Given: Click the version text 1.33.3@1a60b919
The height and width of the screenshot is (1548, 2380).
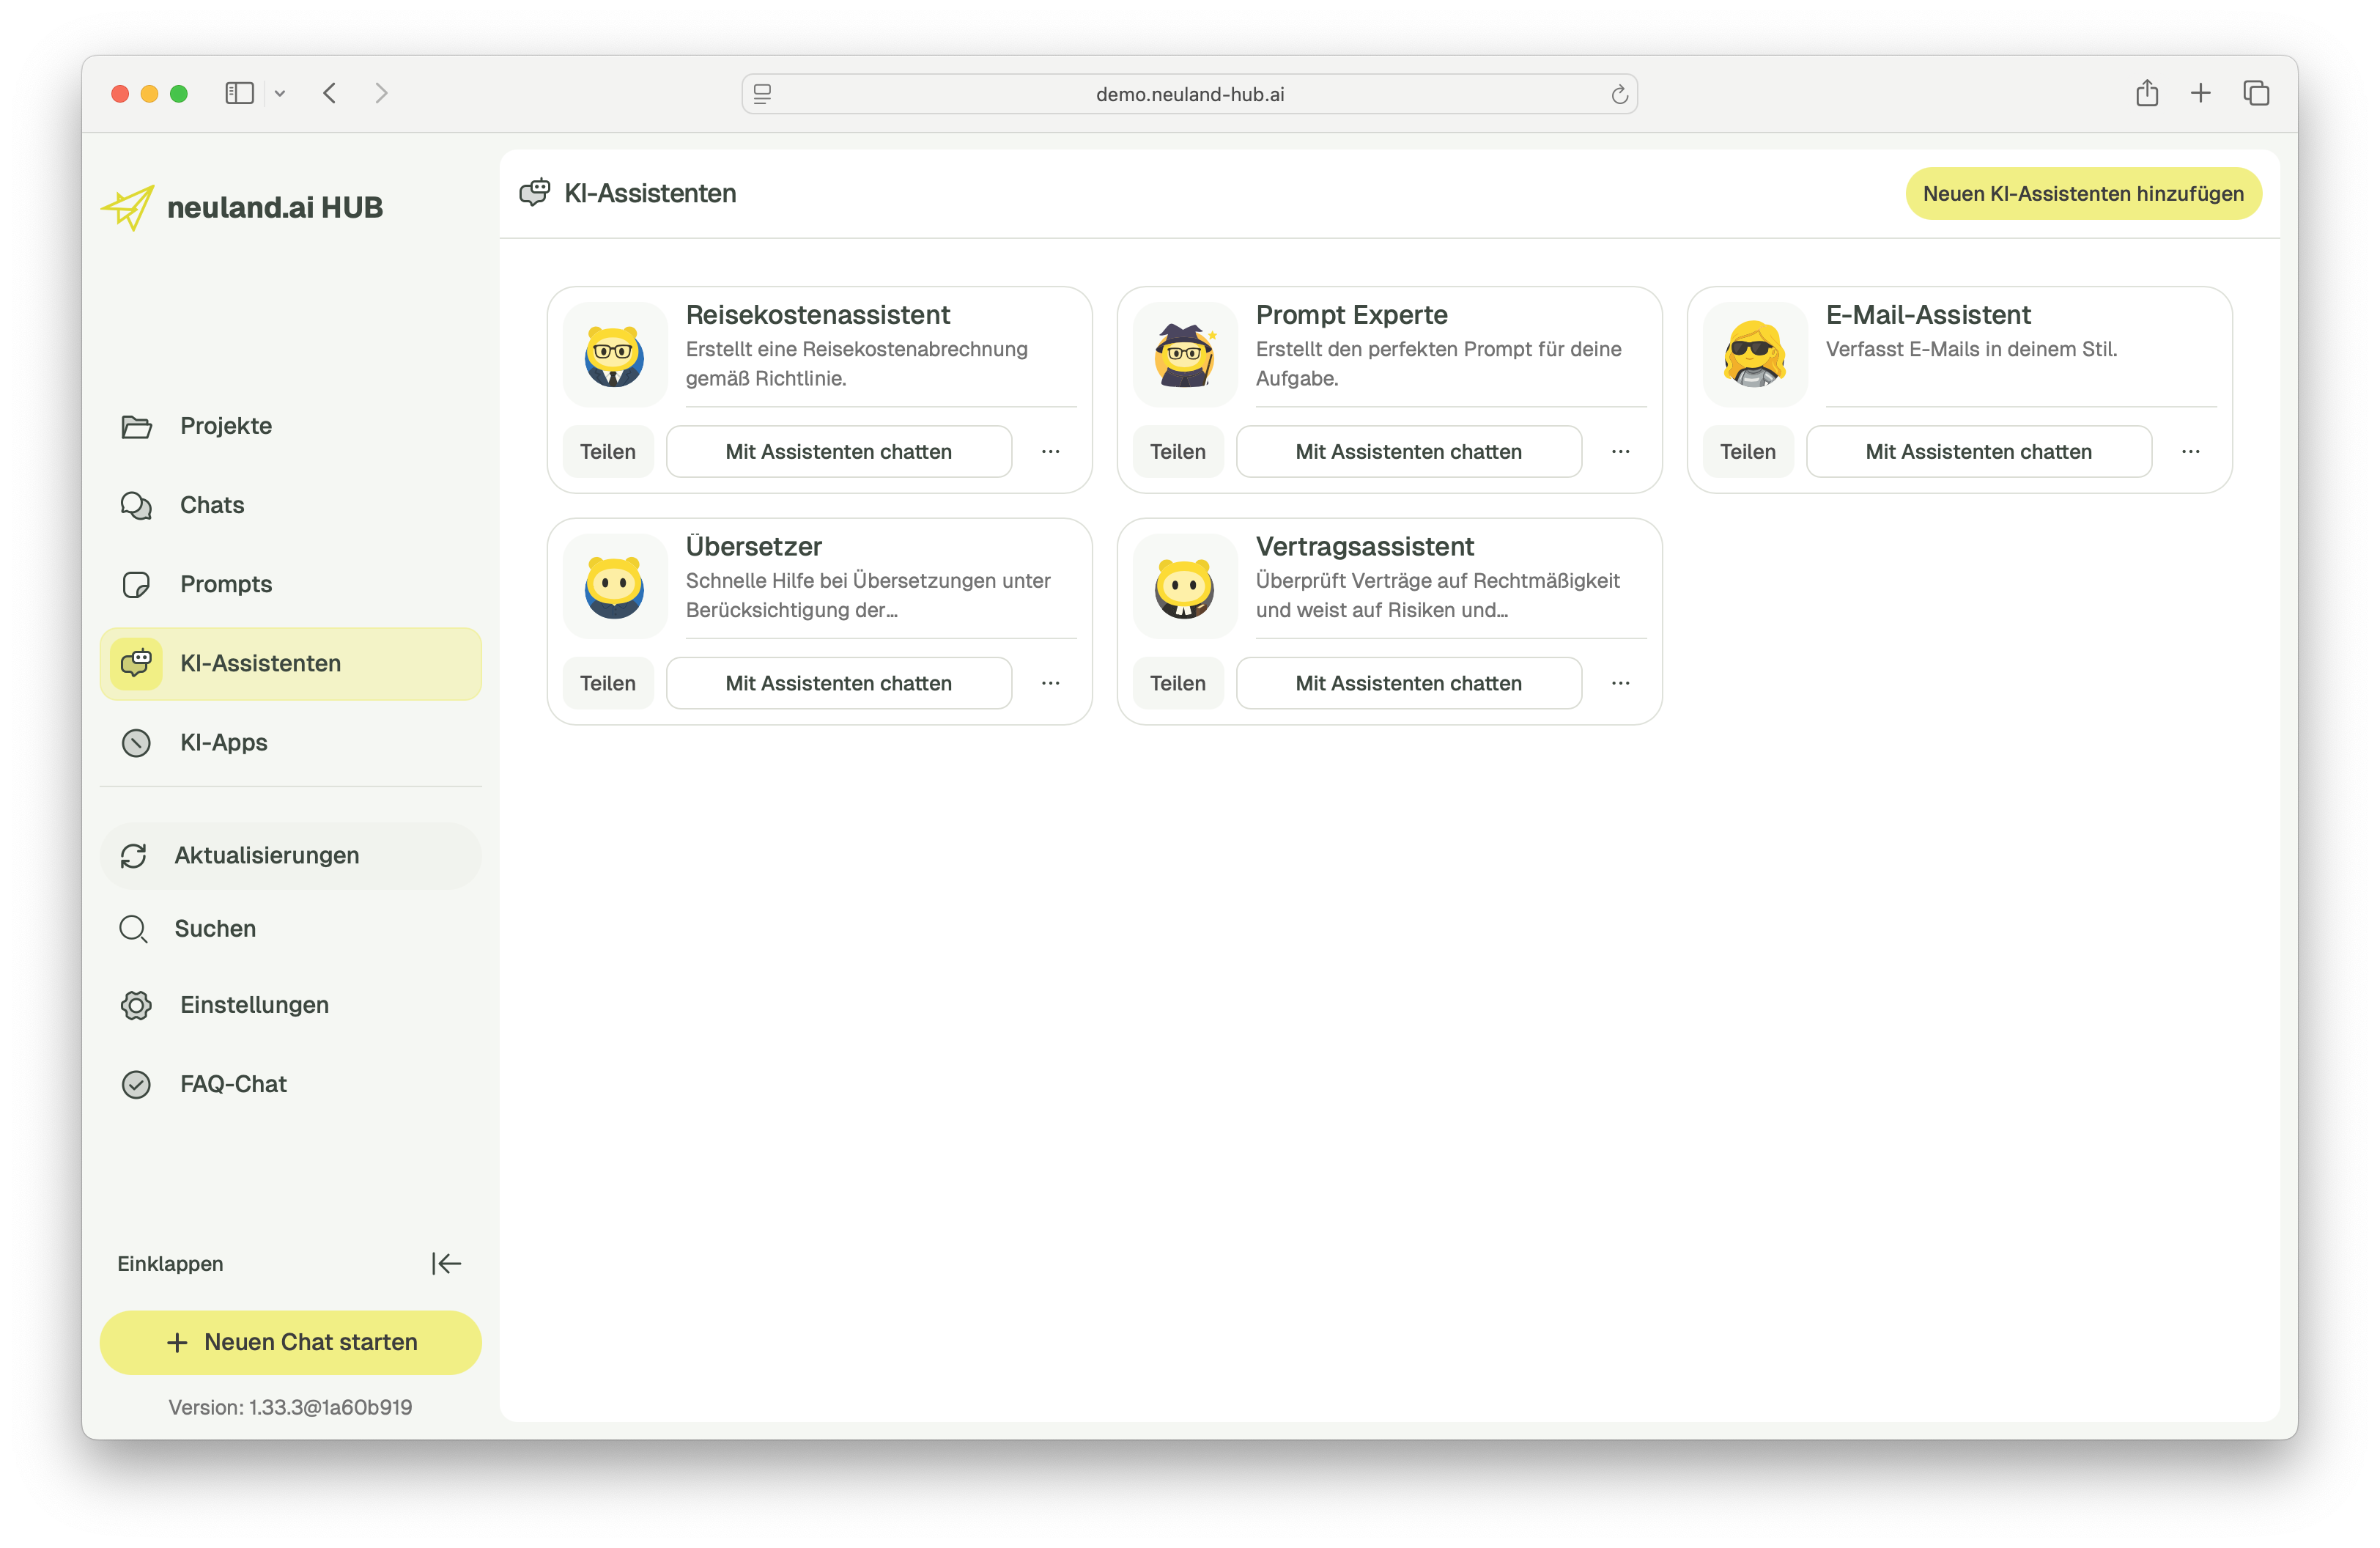Looking at the screenshot, I should (290, 1408).
